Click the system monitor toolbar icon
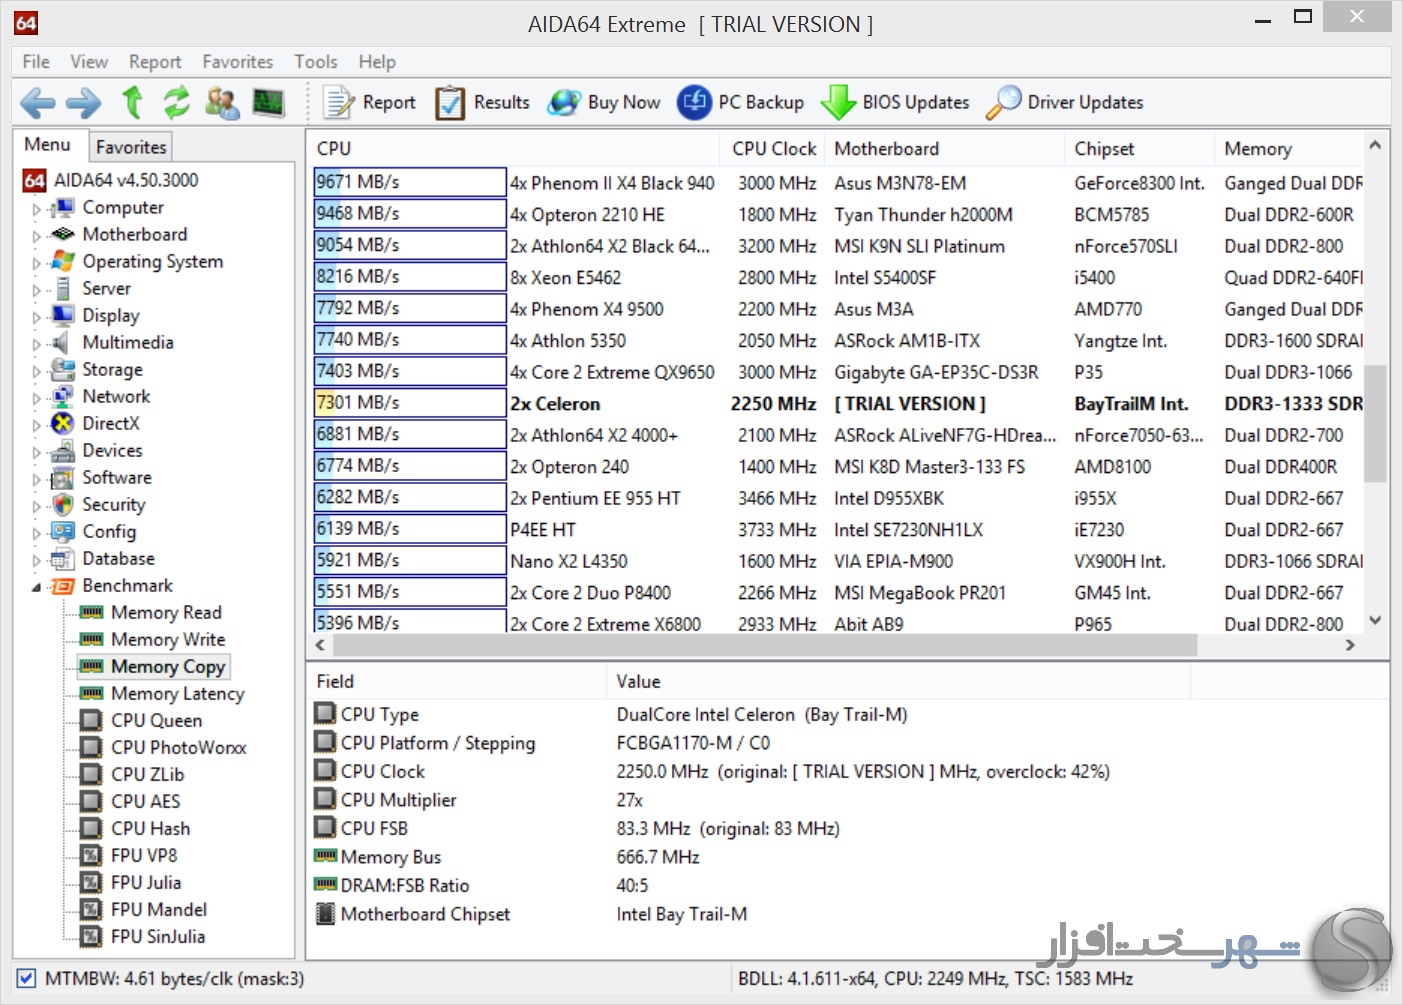1403x1005 pixels. coord(268,102)
